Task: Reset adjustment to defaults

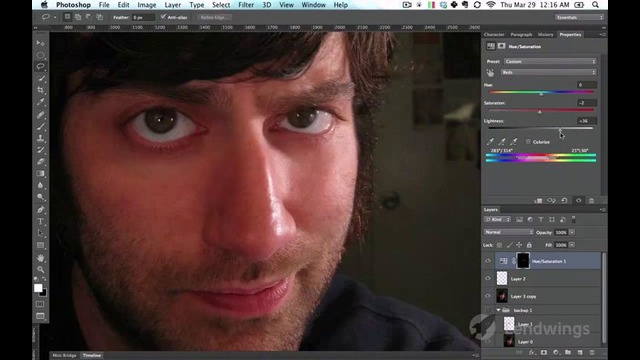Action: 564,200
